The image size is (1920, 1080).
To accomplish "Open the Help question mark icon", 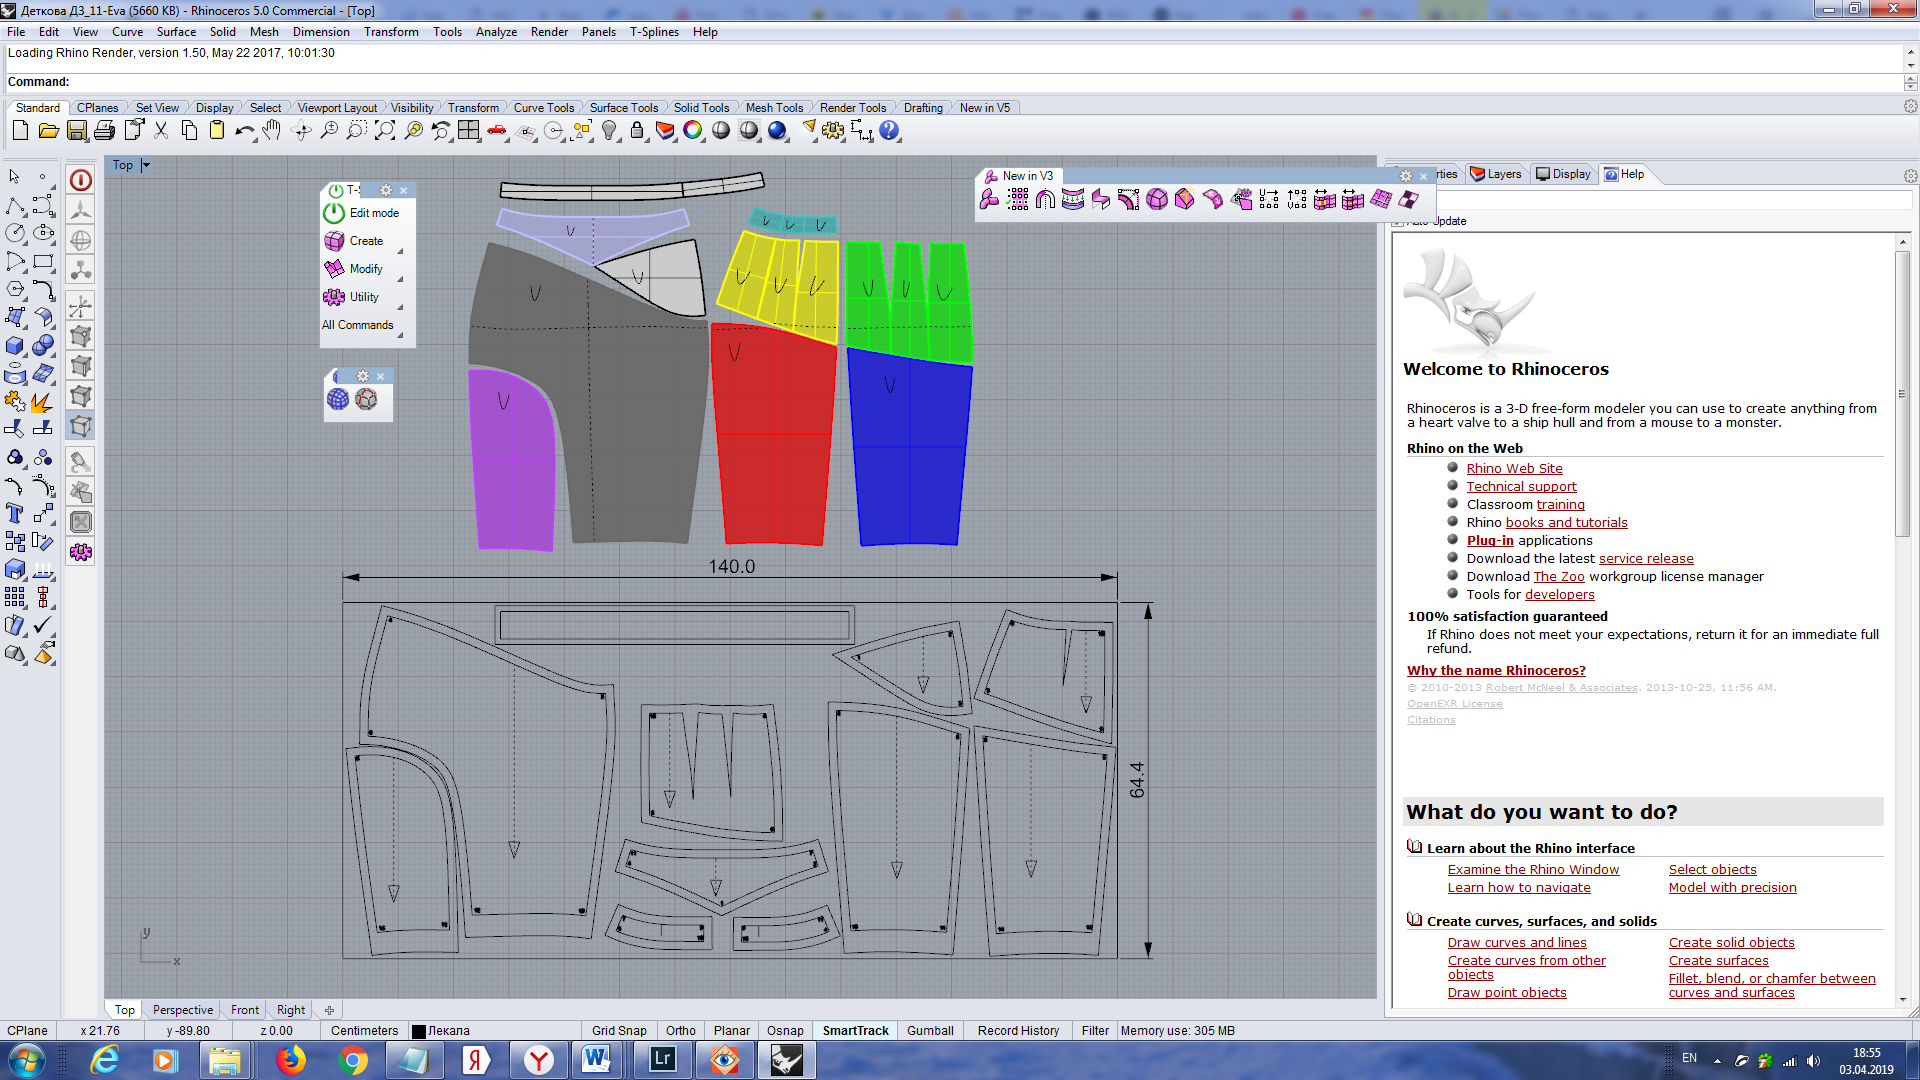I will coord(889,131).
